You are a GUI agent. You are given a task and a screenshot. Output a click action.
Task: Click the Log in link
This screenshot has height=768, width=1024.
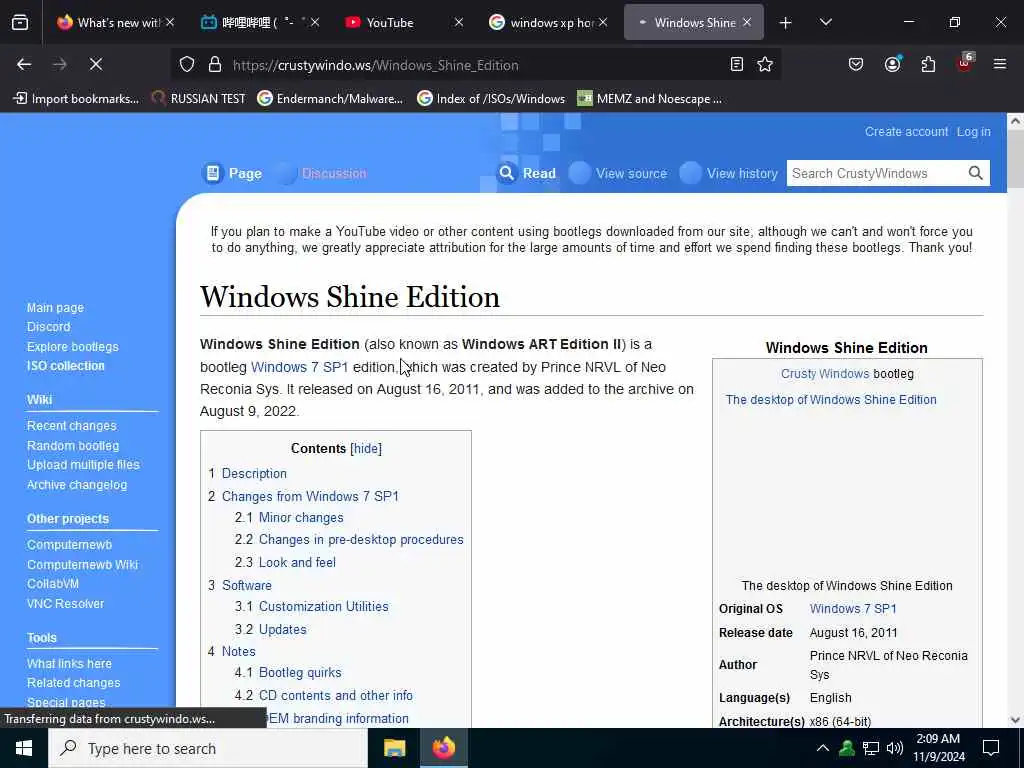(x=973, y=131)
